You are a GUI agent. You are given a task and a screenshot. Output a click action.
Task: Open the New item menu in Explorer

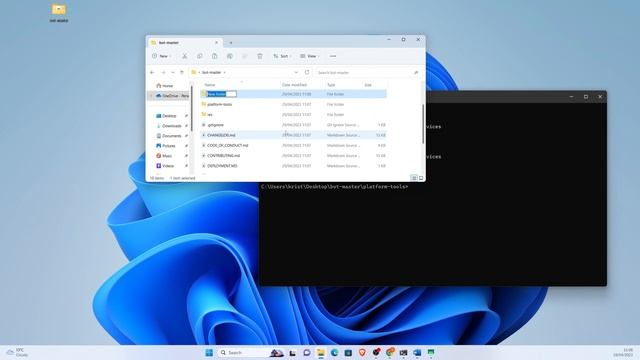[x=161, y=56]
